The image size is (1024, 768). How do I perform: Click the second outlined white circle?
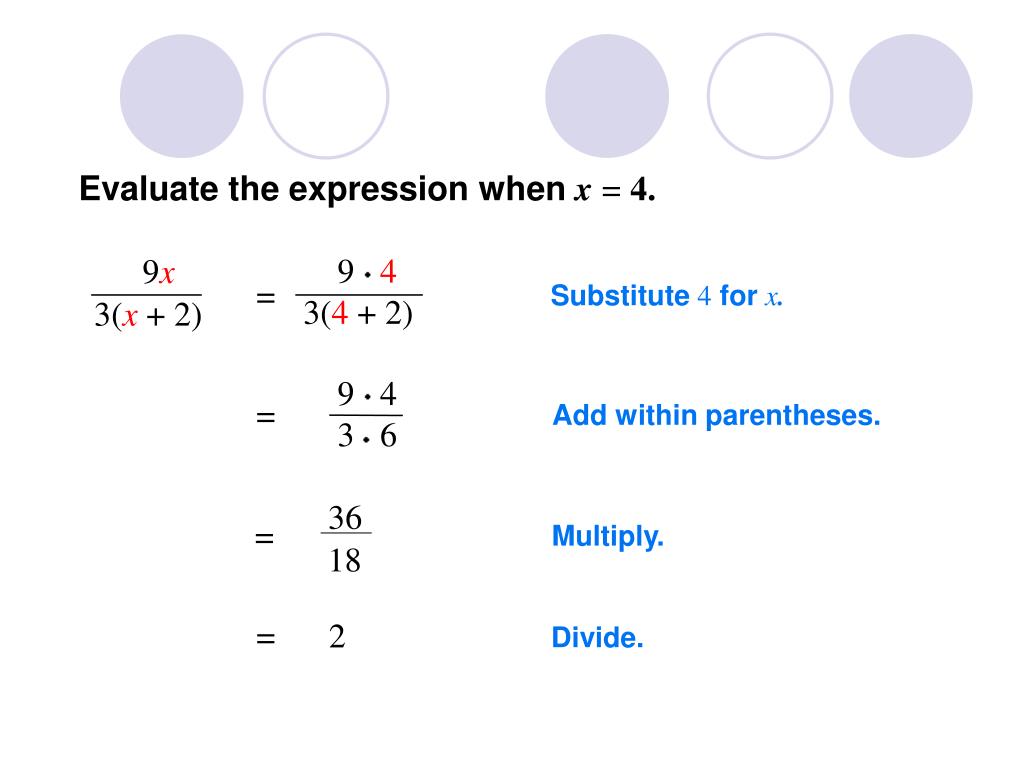[x=770, y=96]
